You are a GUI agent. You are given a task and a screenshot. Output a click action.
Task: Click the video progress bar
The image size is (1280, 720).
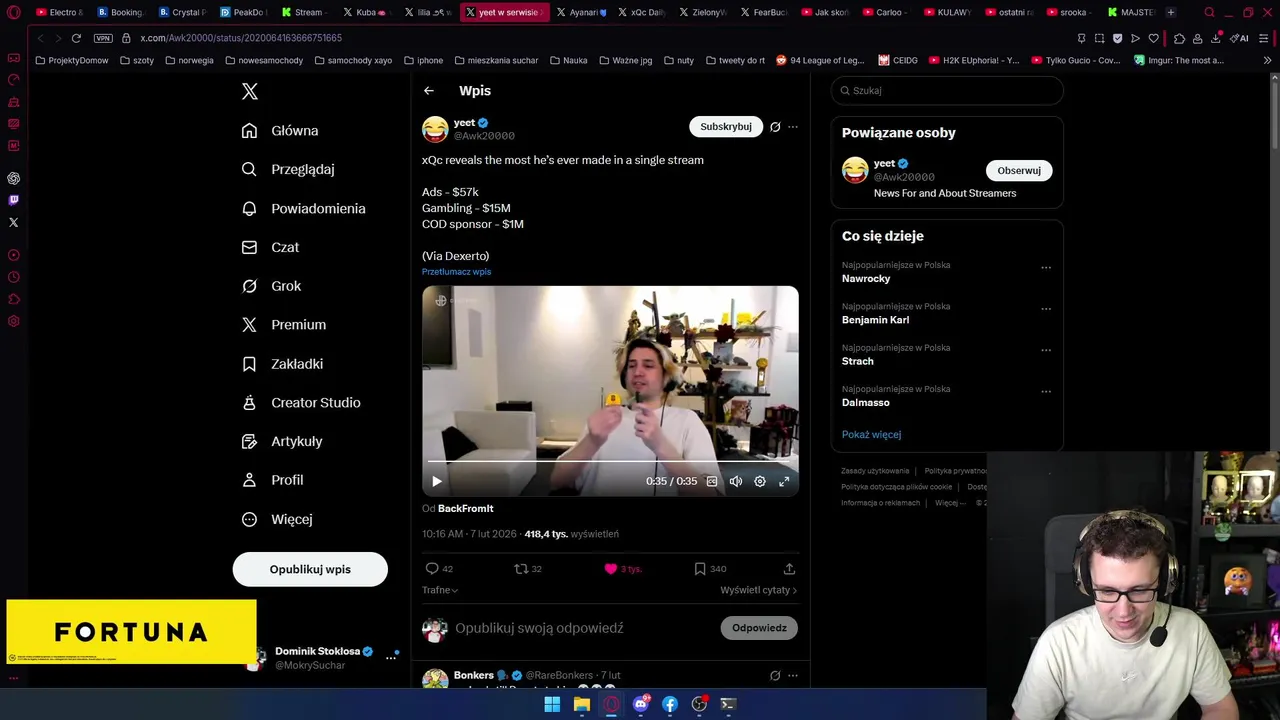click(610, 461)
